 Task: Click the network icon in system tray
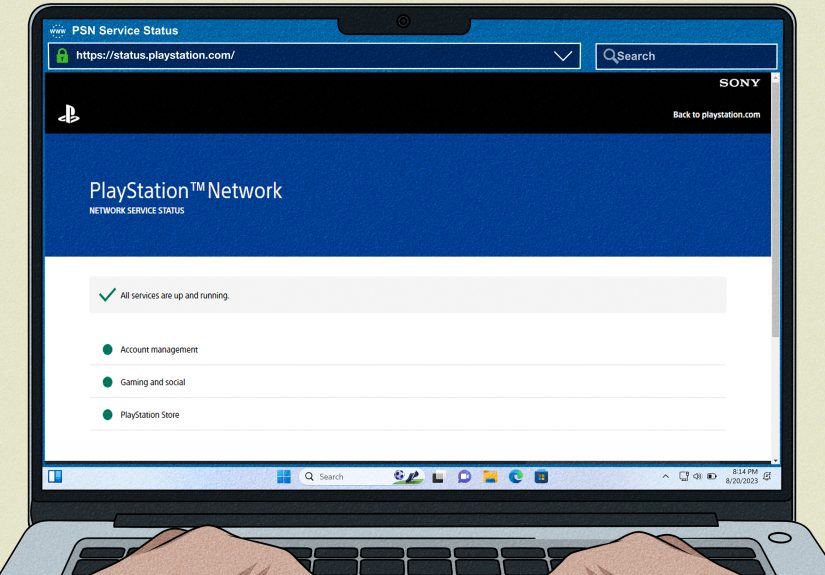pyautogui.click(x=683, y=477)
